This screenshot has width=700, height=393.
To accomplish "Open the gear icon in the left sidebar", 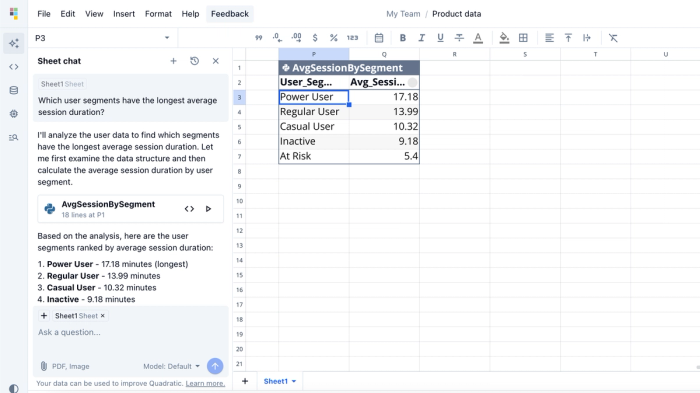I will 14,114.
